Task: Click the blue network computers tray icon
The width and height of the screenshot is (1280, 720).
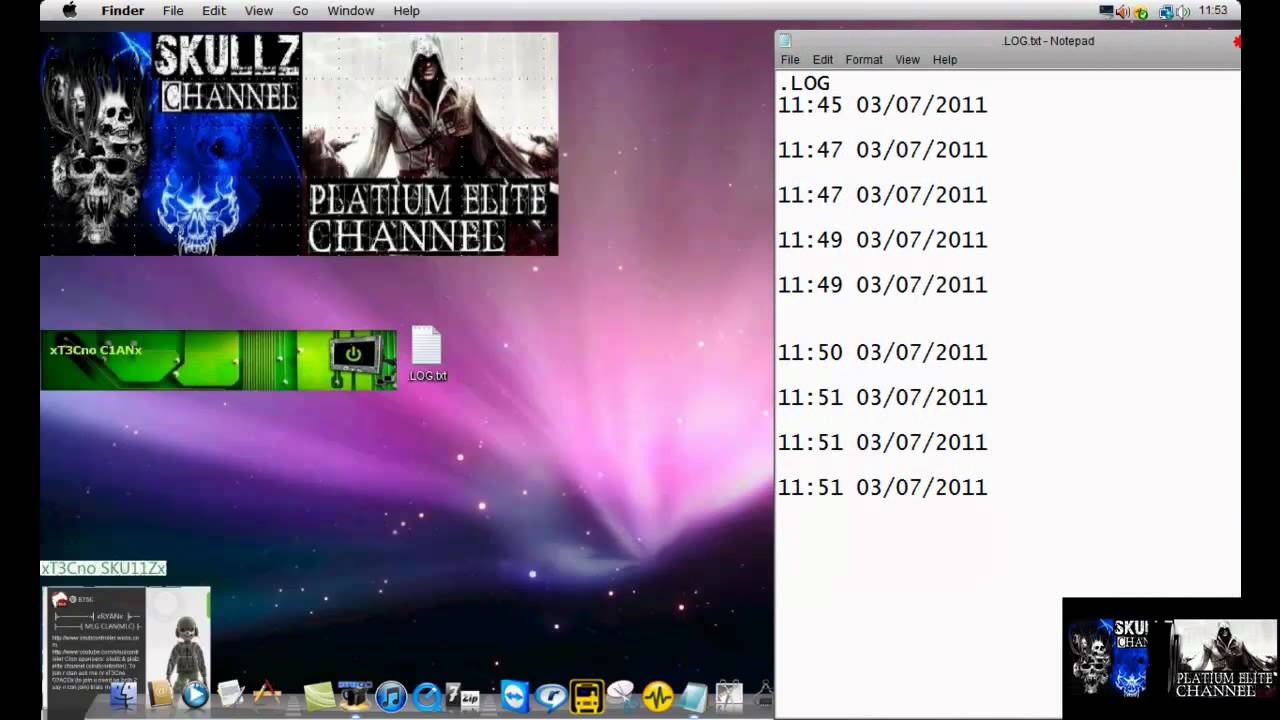Action: click(1166, 12)
